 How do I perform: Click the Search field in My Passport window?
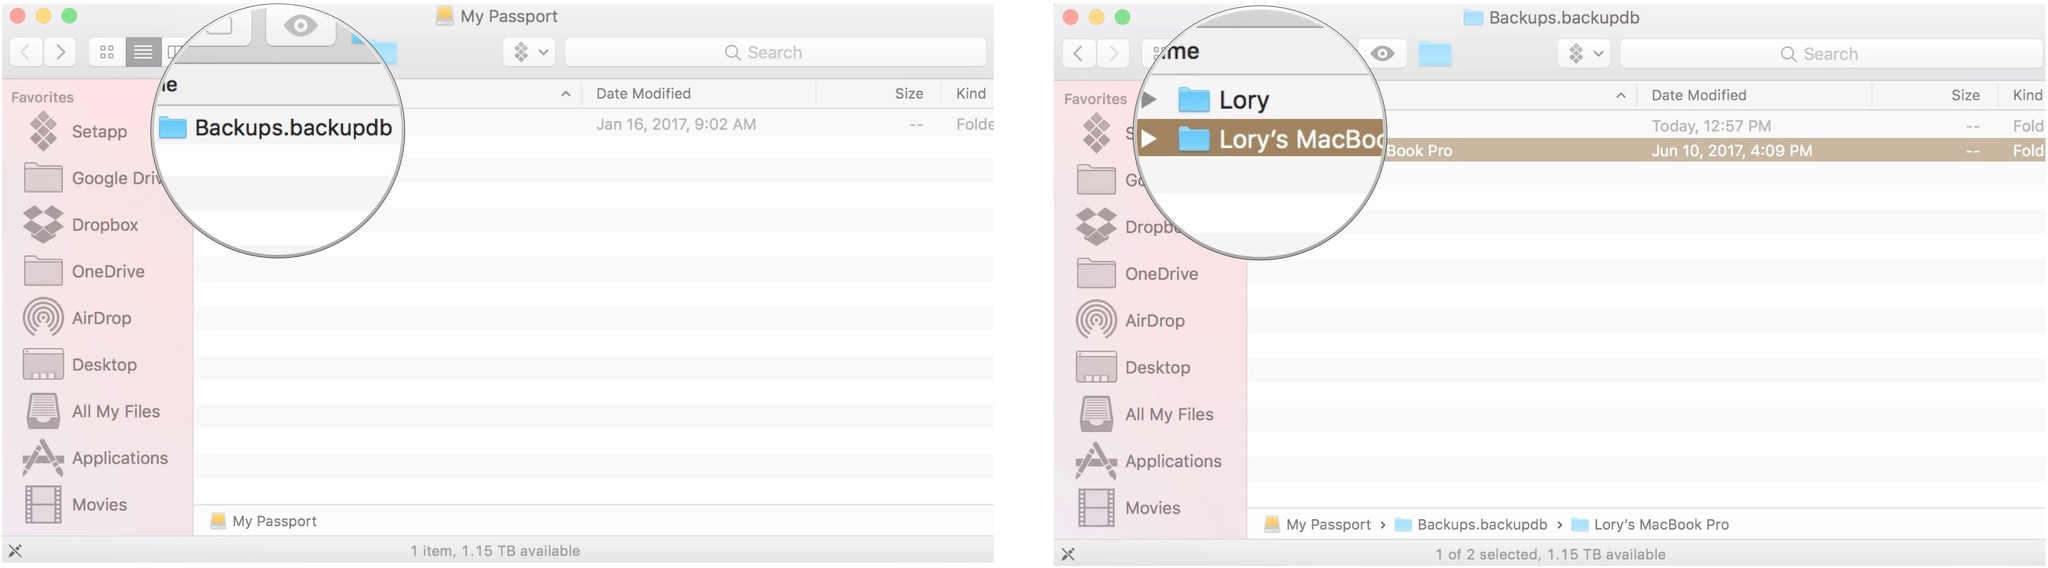point(775,52)
